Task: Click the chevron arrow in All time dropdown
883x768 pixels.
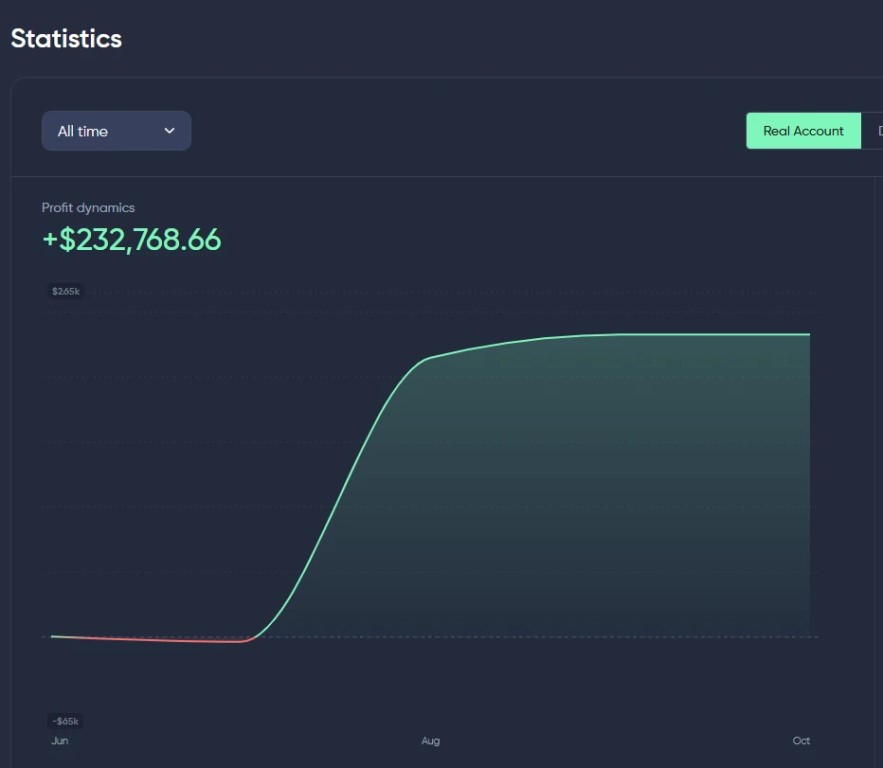Action: (170, 131)
